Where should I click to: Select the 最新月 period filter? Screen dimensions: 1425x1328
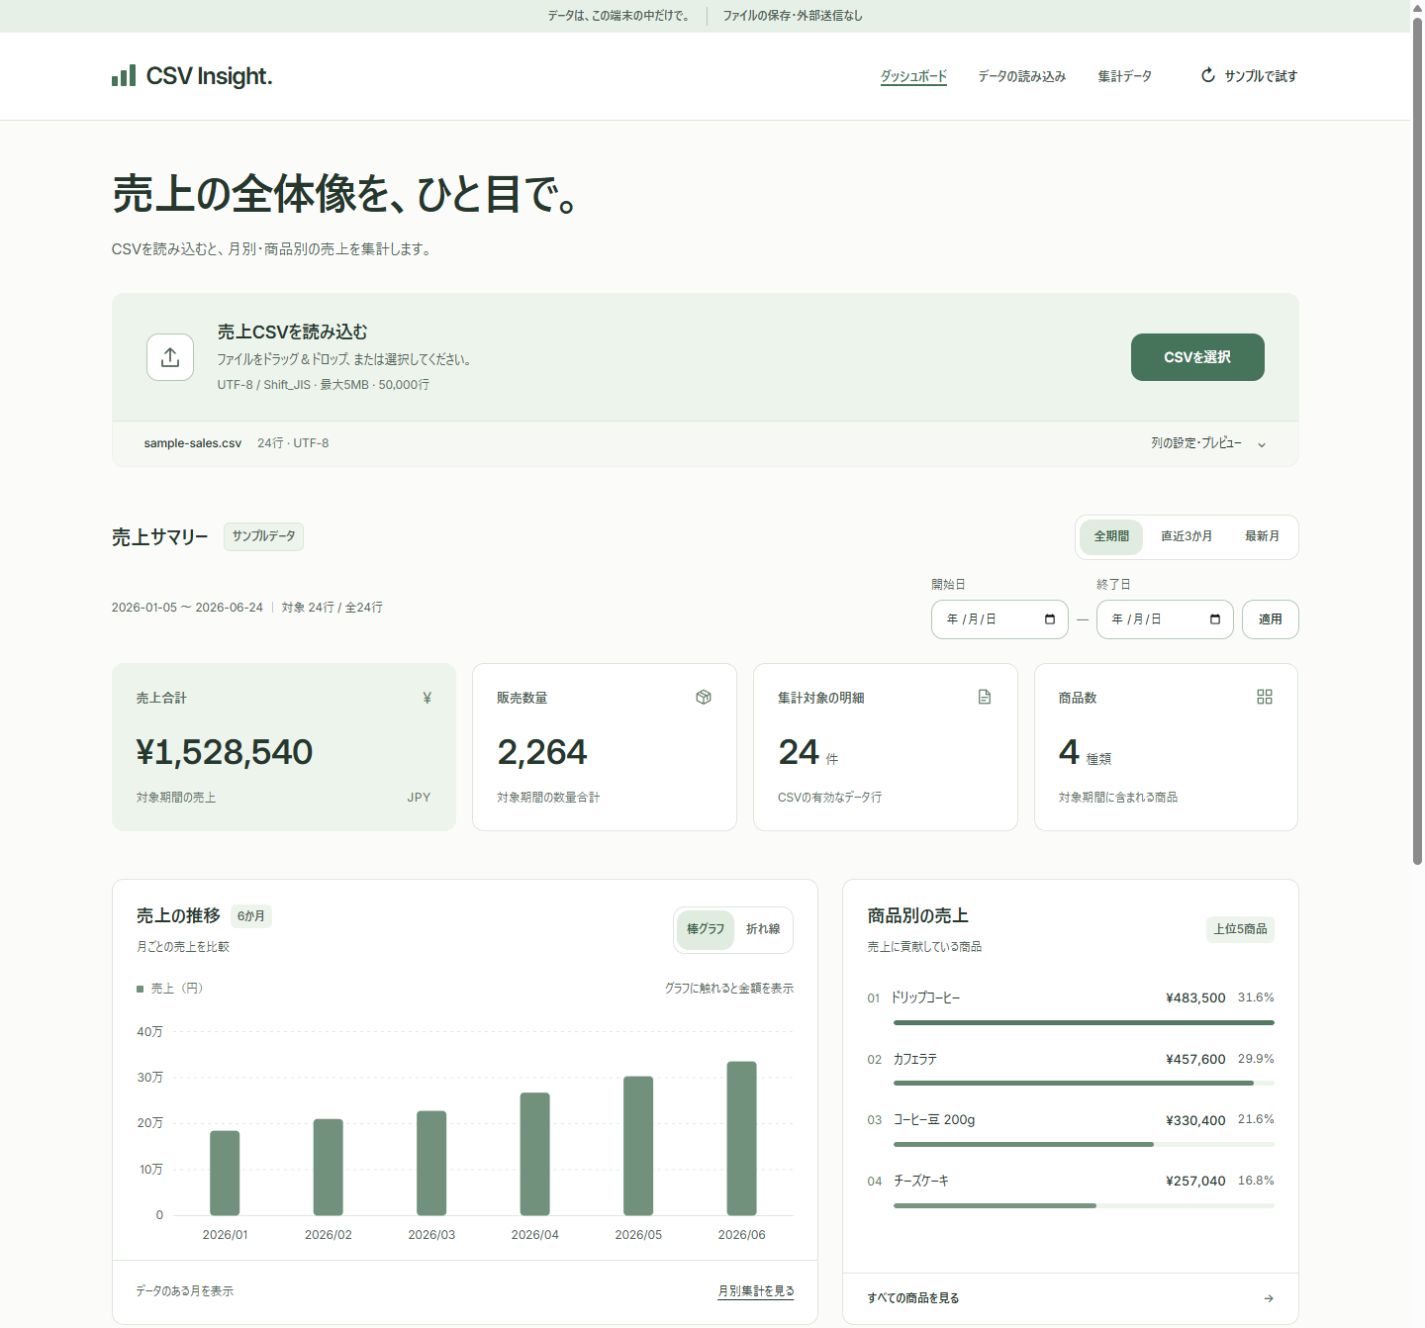pos(1262,536)
